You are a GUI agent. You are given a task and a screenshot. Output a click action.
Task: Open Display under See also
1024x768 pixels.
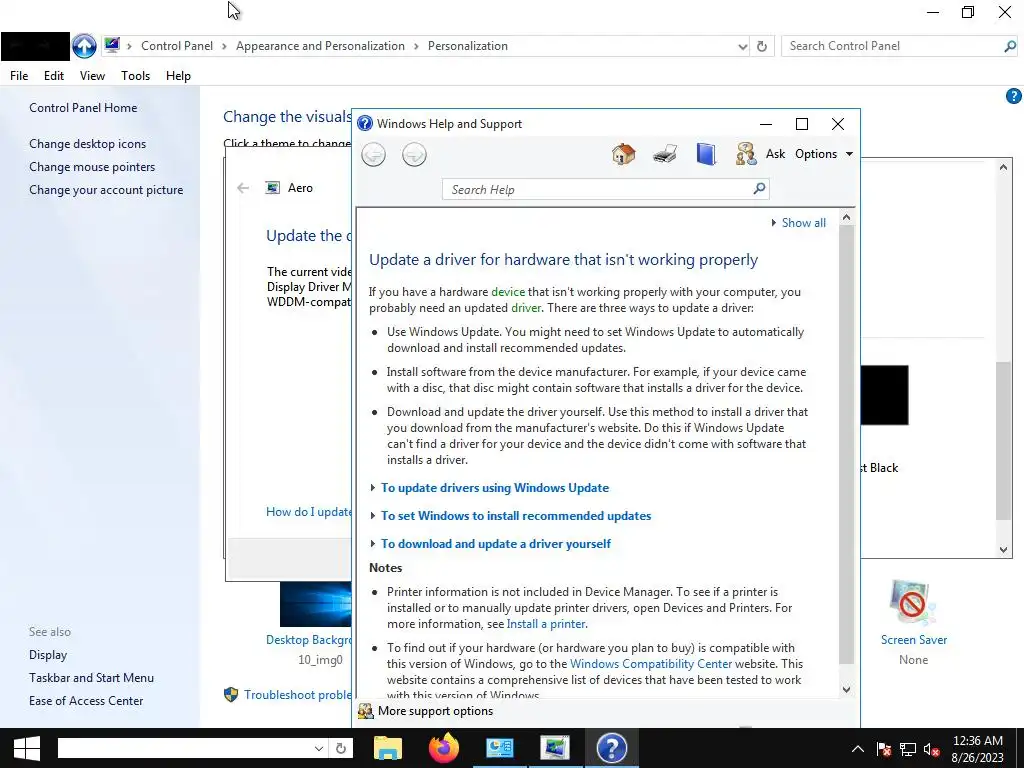[x=48, y=654]
